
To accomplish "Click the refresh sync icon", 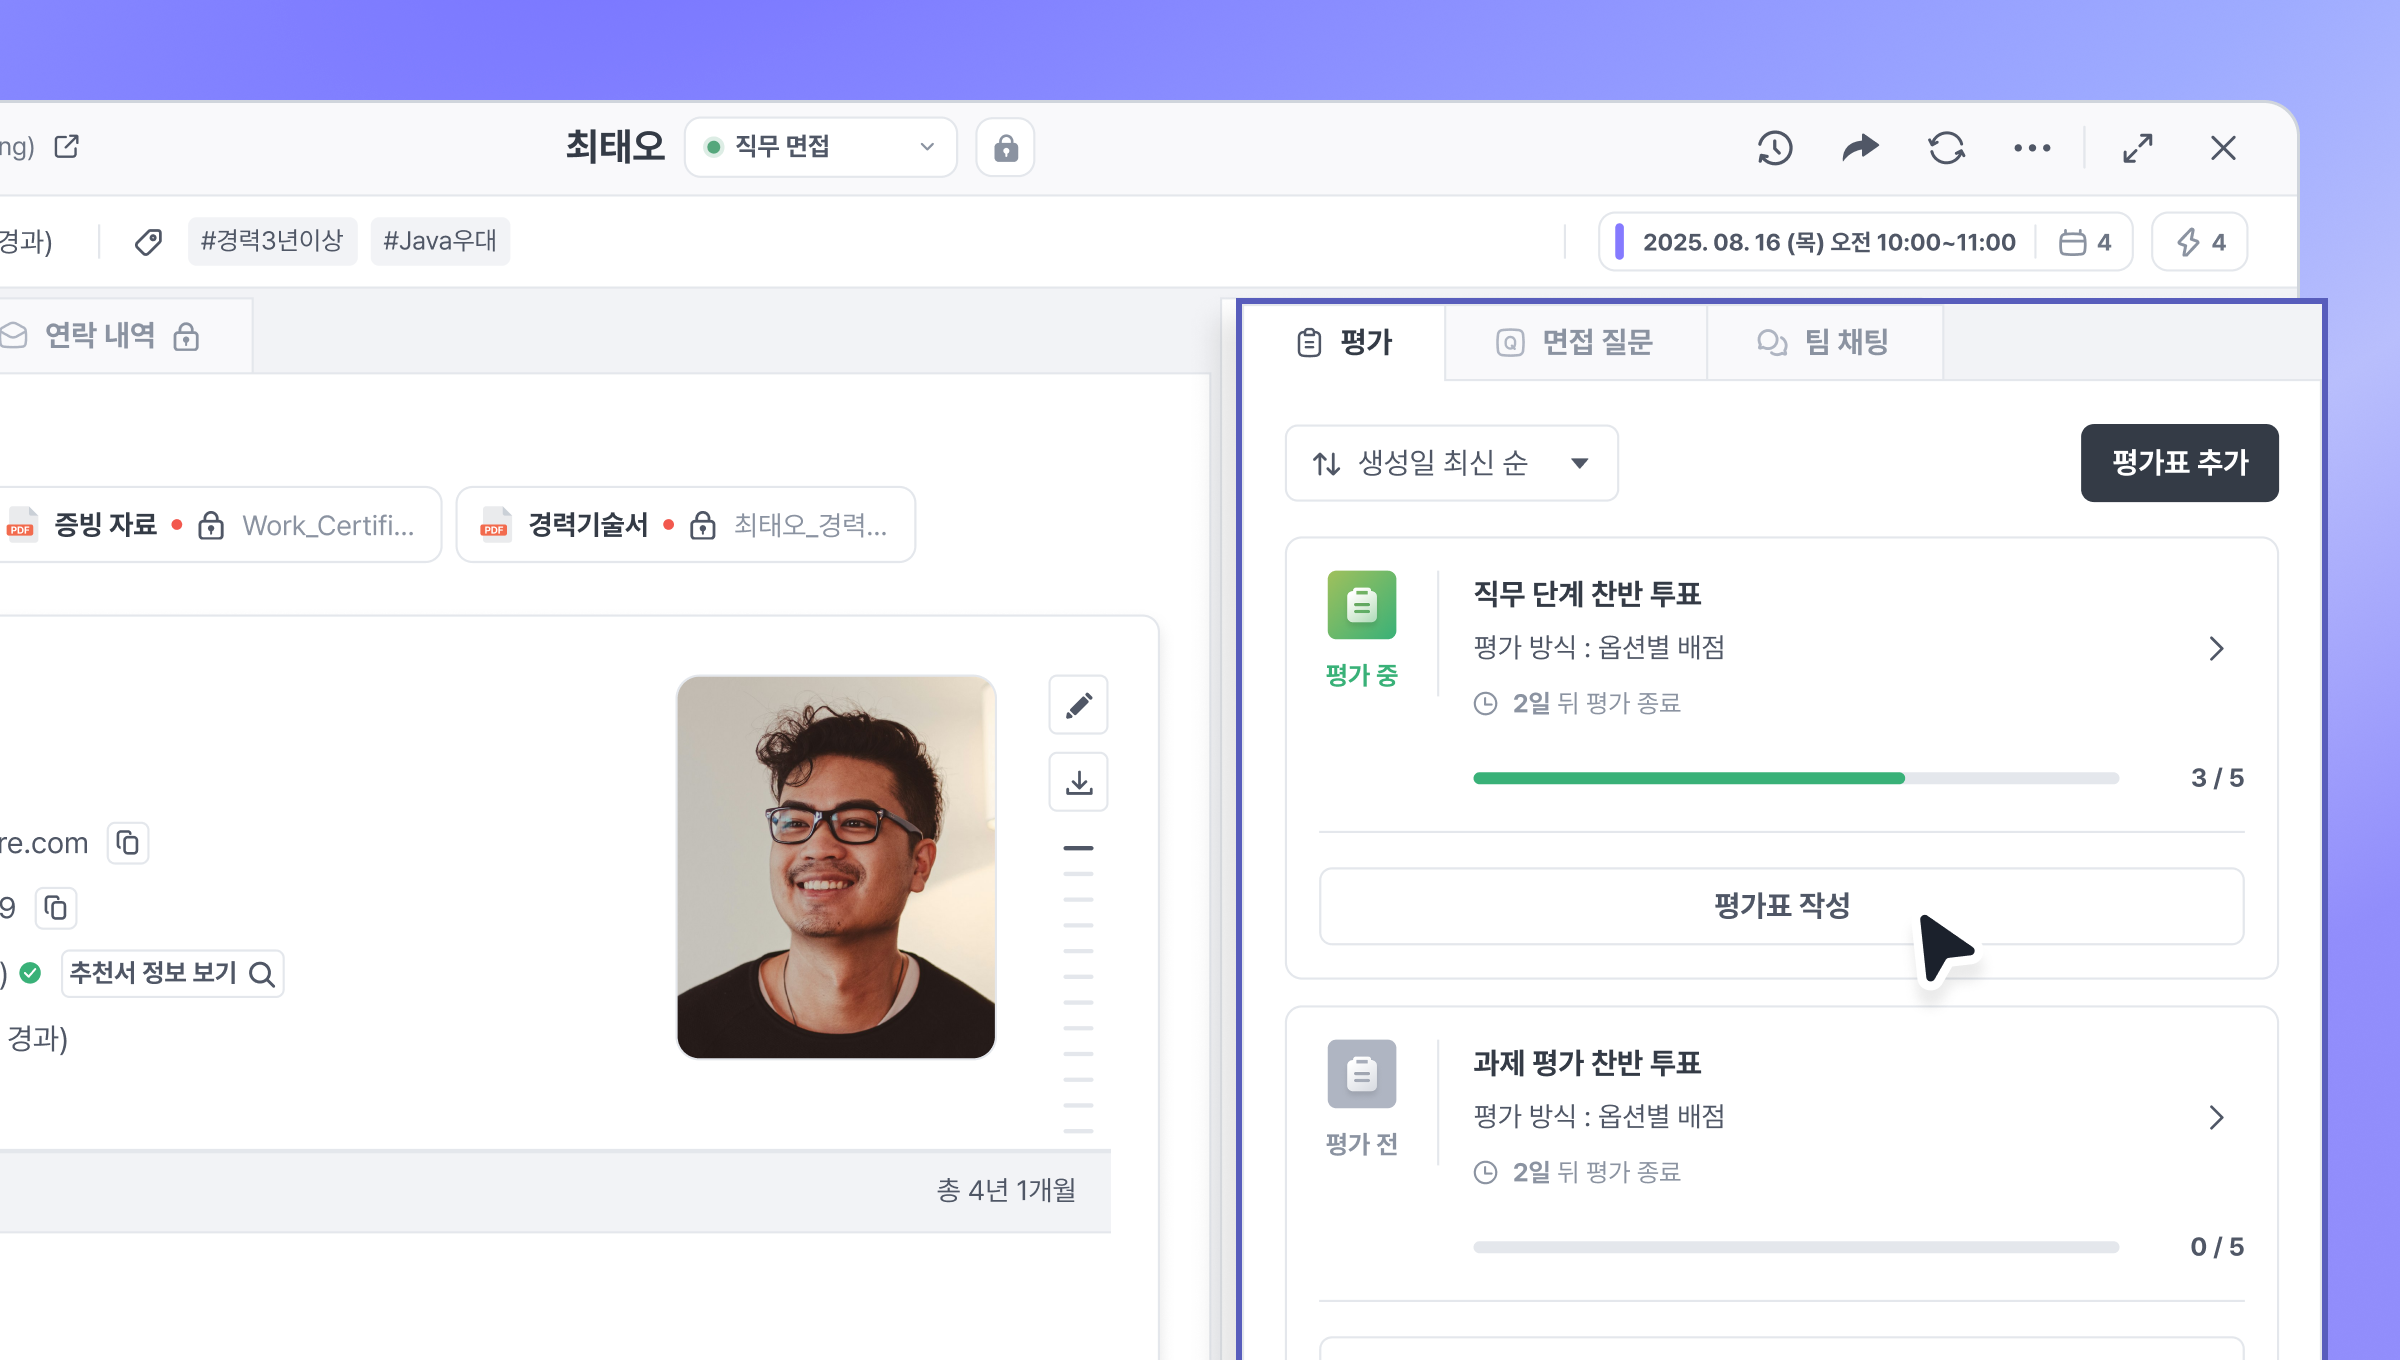I will 1946,148.
